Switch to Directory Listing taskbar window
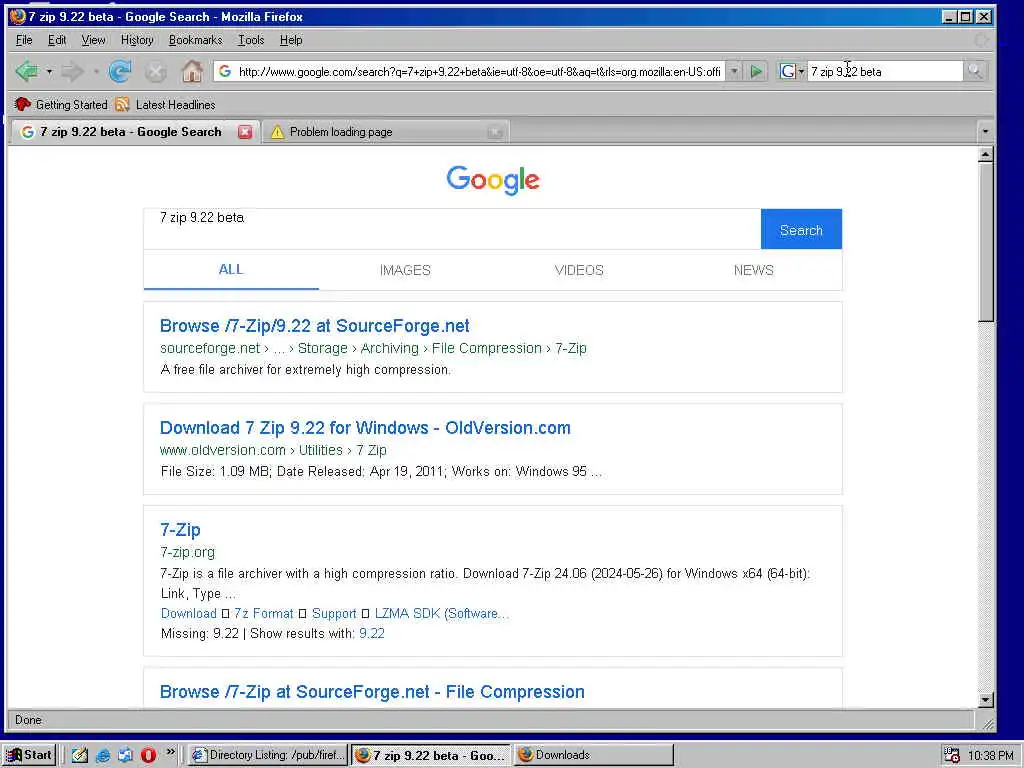Image resolution: width=1024 pixels, height=768 pixels. (x=268, y=755)
